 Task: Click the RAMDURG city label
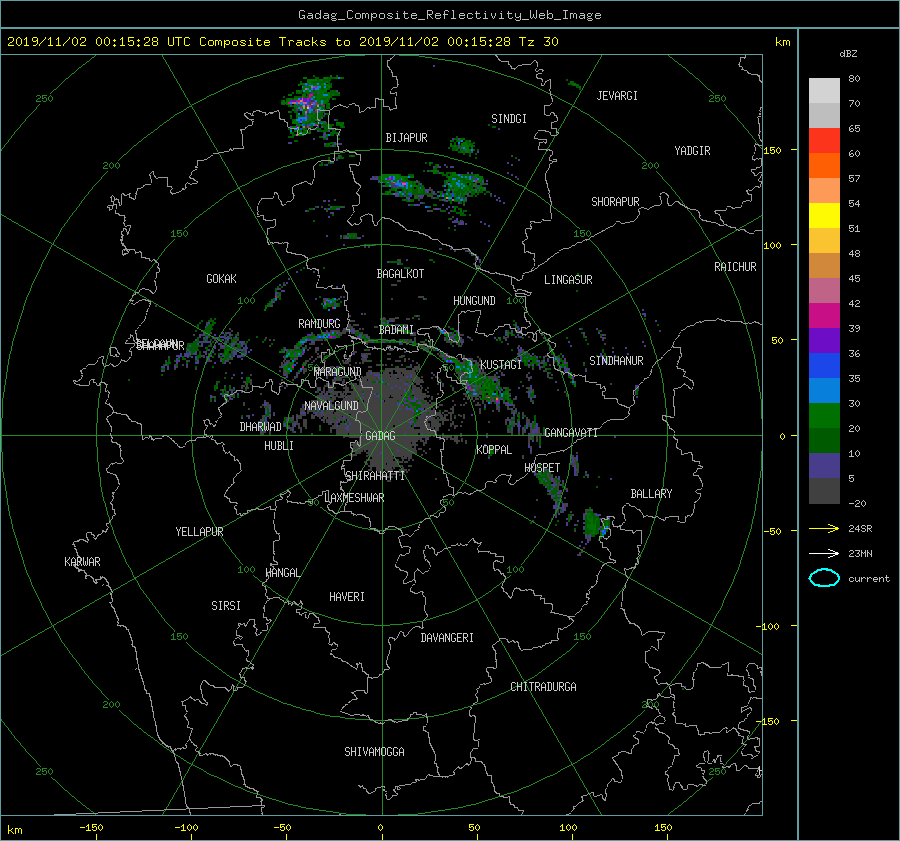pyautogui.click(x=319, y=324)
